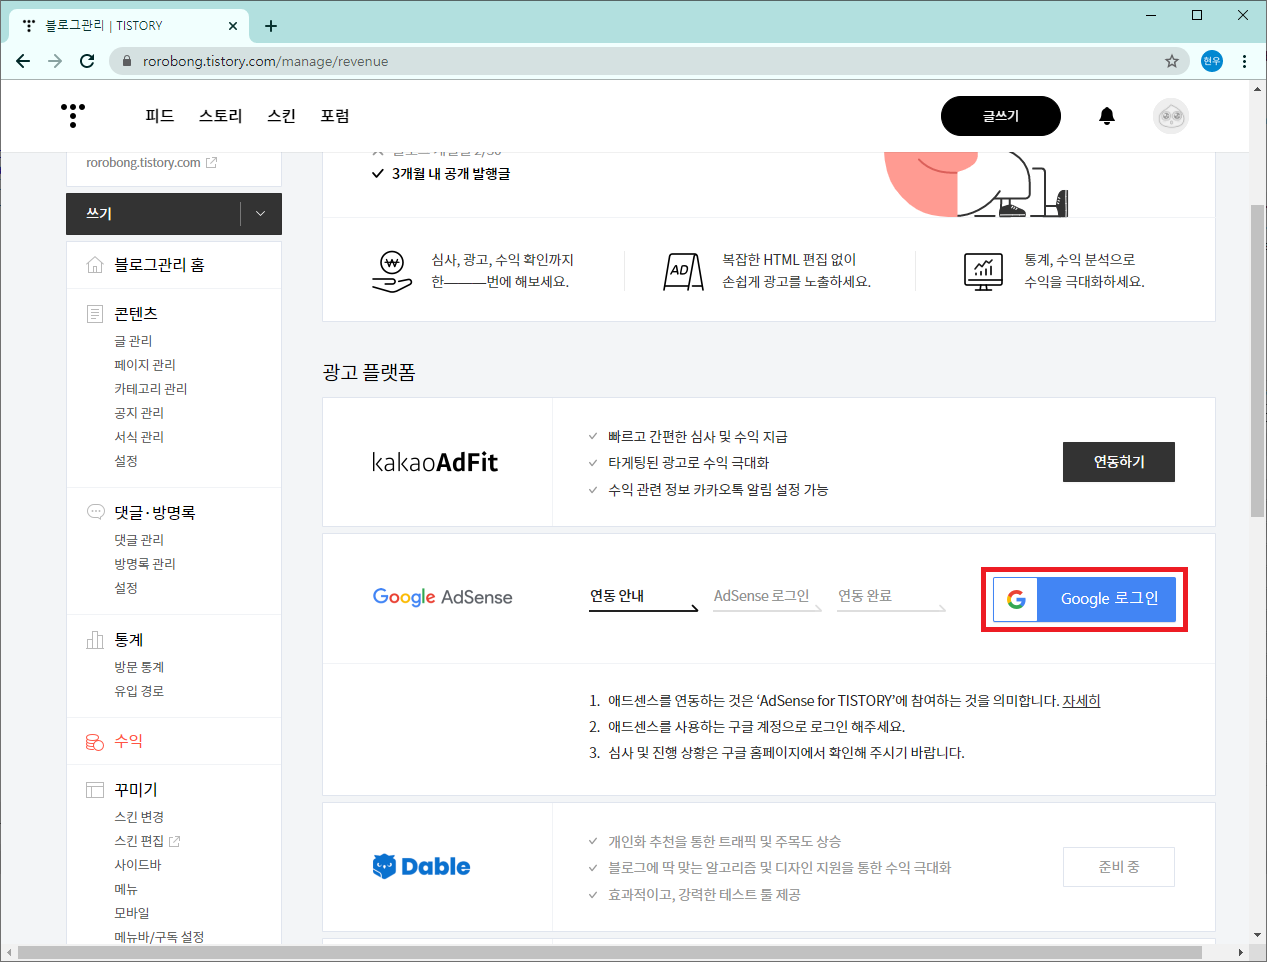1267x962 pixels.
Task: Open 서식 관리
Action: pyautogui.click(x=139, y=437)
